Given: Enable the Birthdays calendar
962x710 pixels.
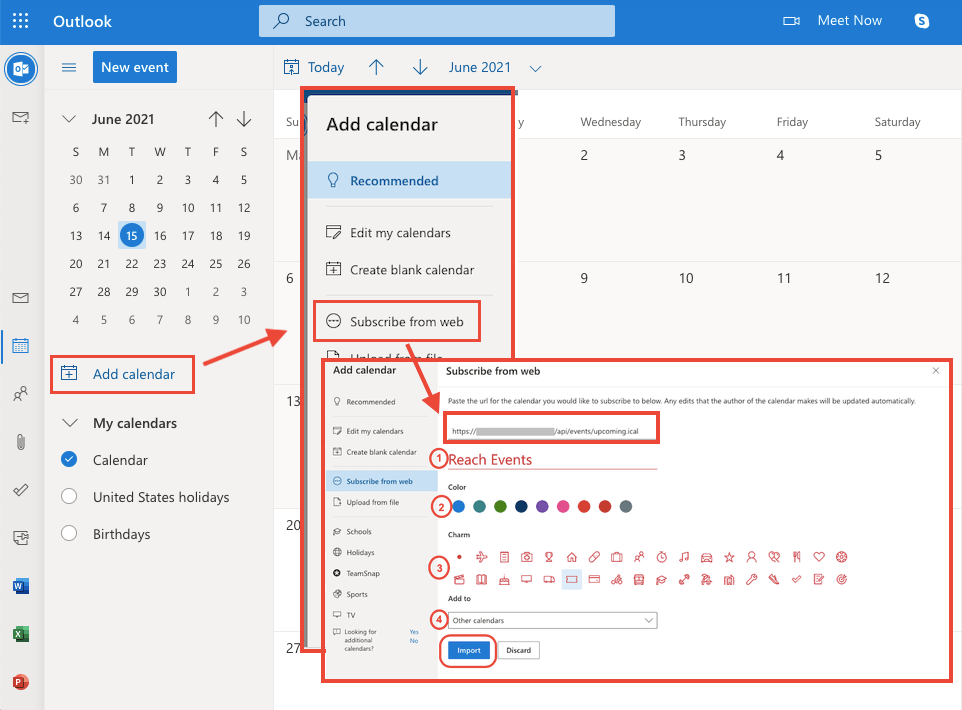Looking at the screenshot, I should point(69,533).
